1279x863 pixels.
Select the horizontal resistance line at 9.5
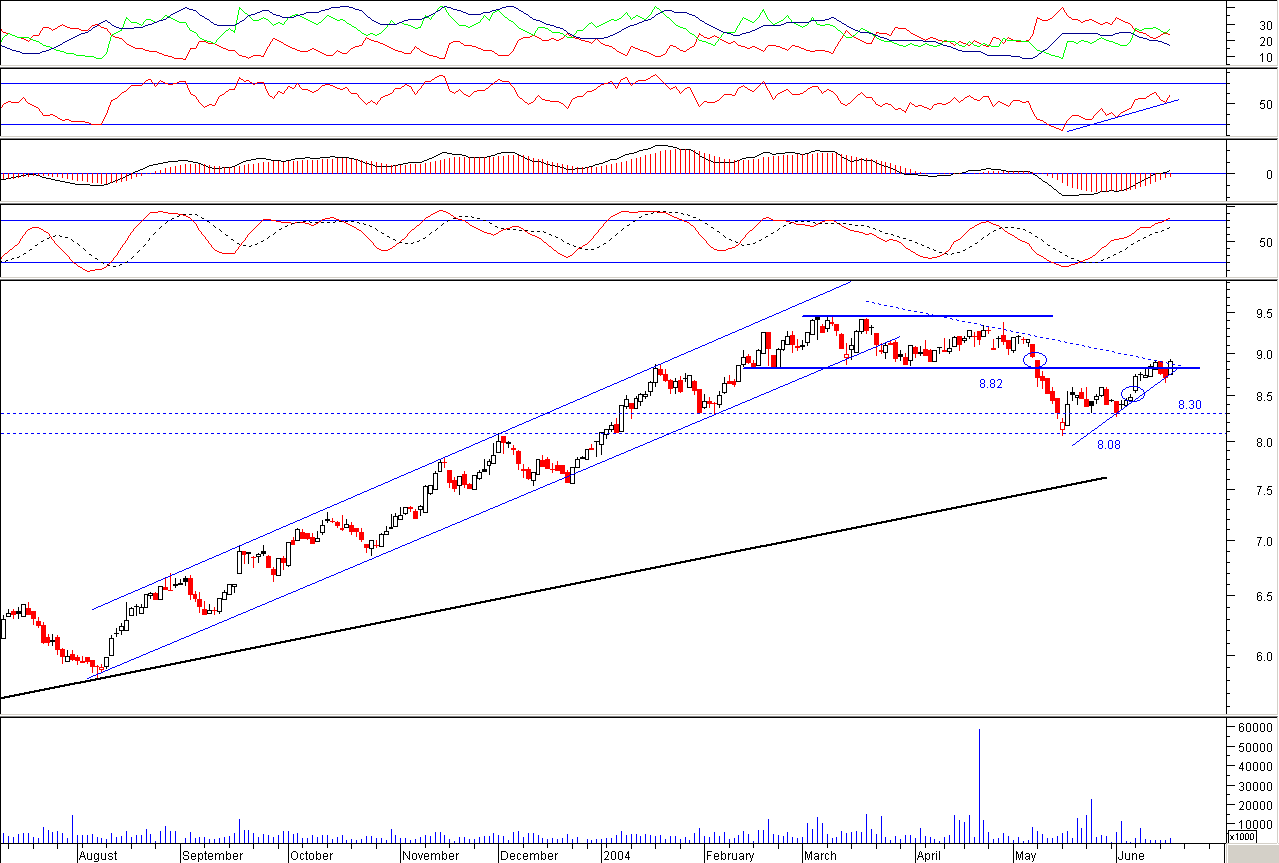[x=928, y=316]
